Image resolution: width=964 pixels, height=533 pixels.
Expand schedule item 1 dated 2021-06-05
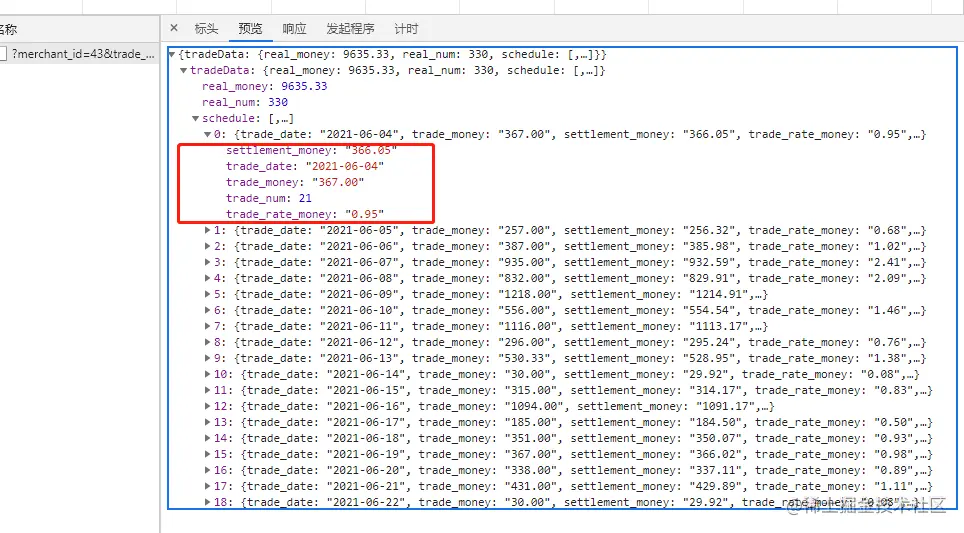(208, 230)
